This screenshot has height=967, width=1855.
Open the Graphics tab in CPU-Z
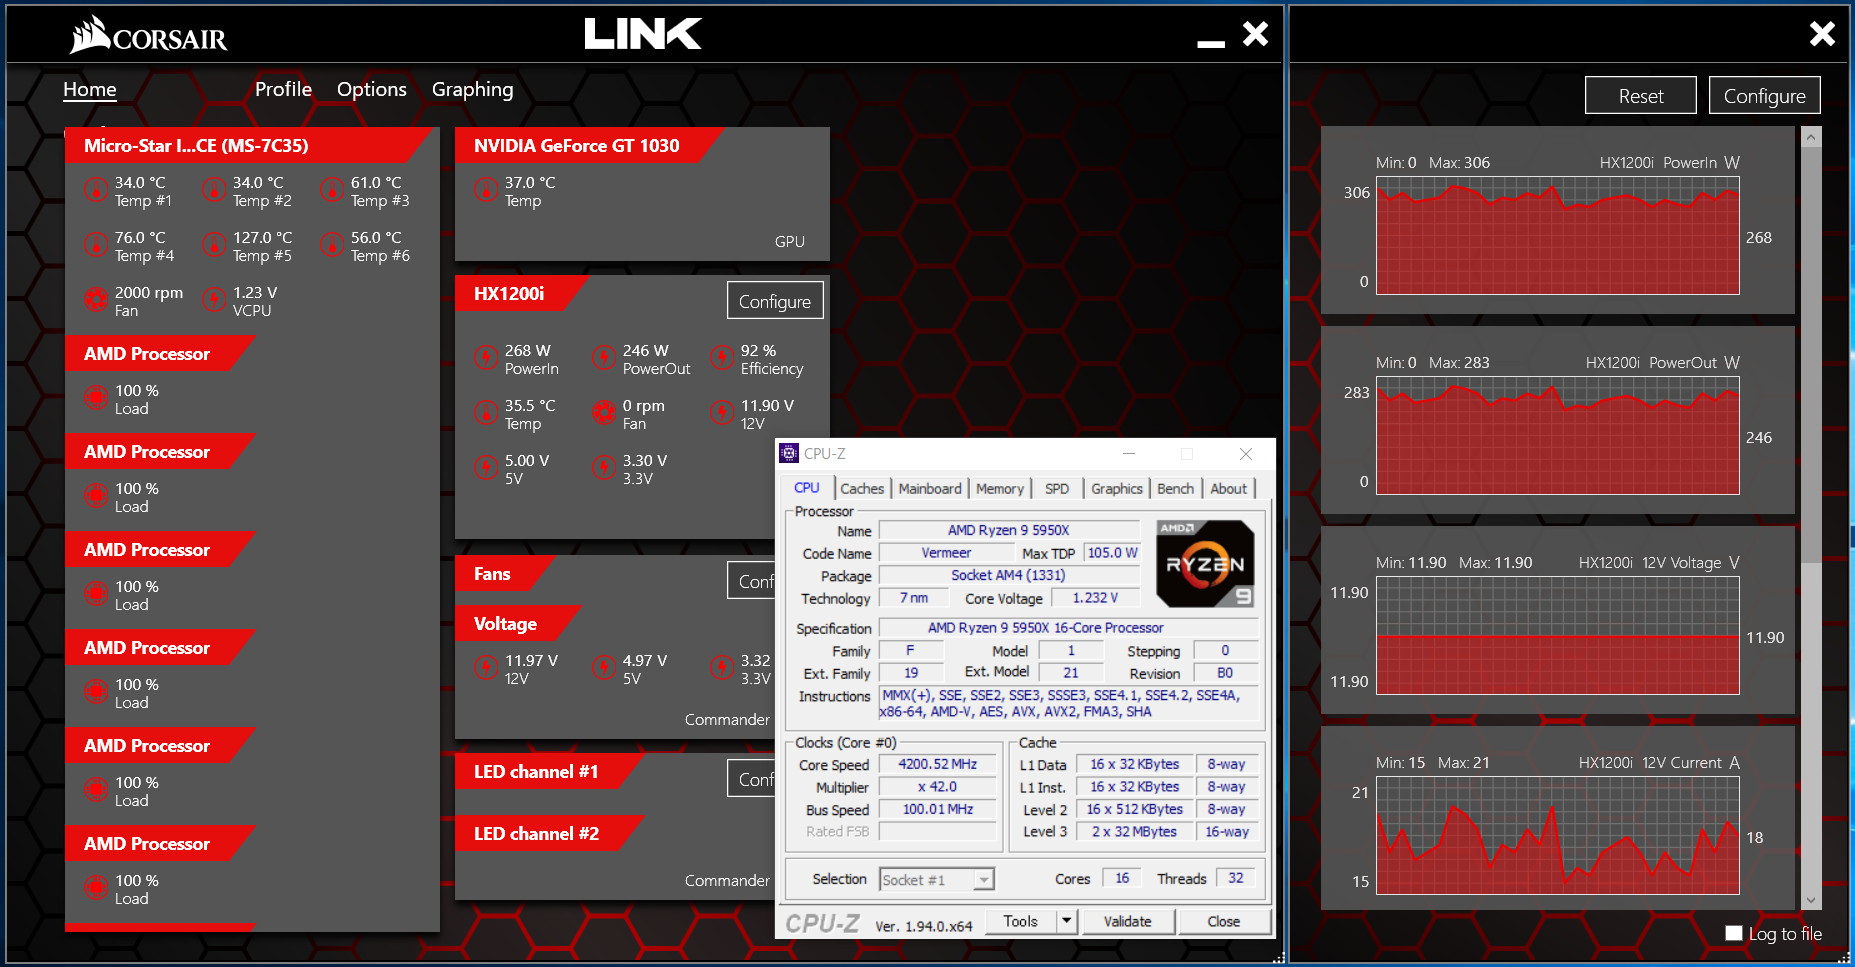click(x=1117, y=489)
